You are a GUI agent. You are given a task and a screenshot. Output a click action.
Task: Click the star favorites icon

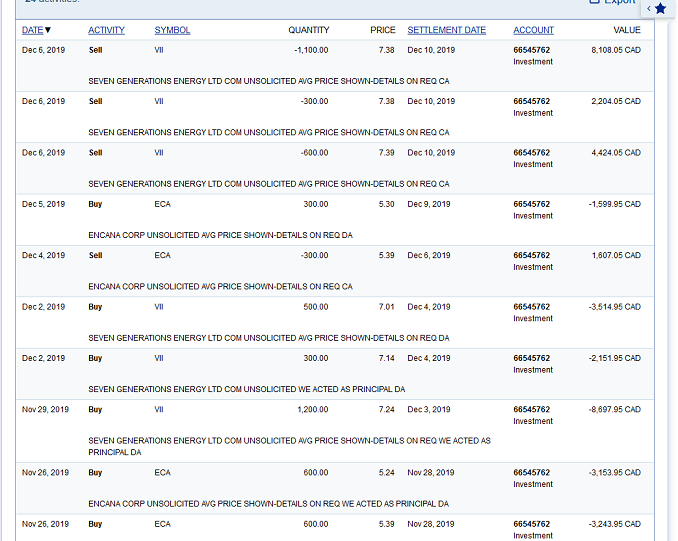point(660,9)
